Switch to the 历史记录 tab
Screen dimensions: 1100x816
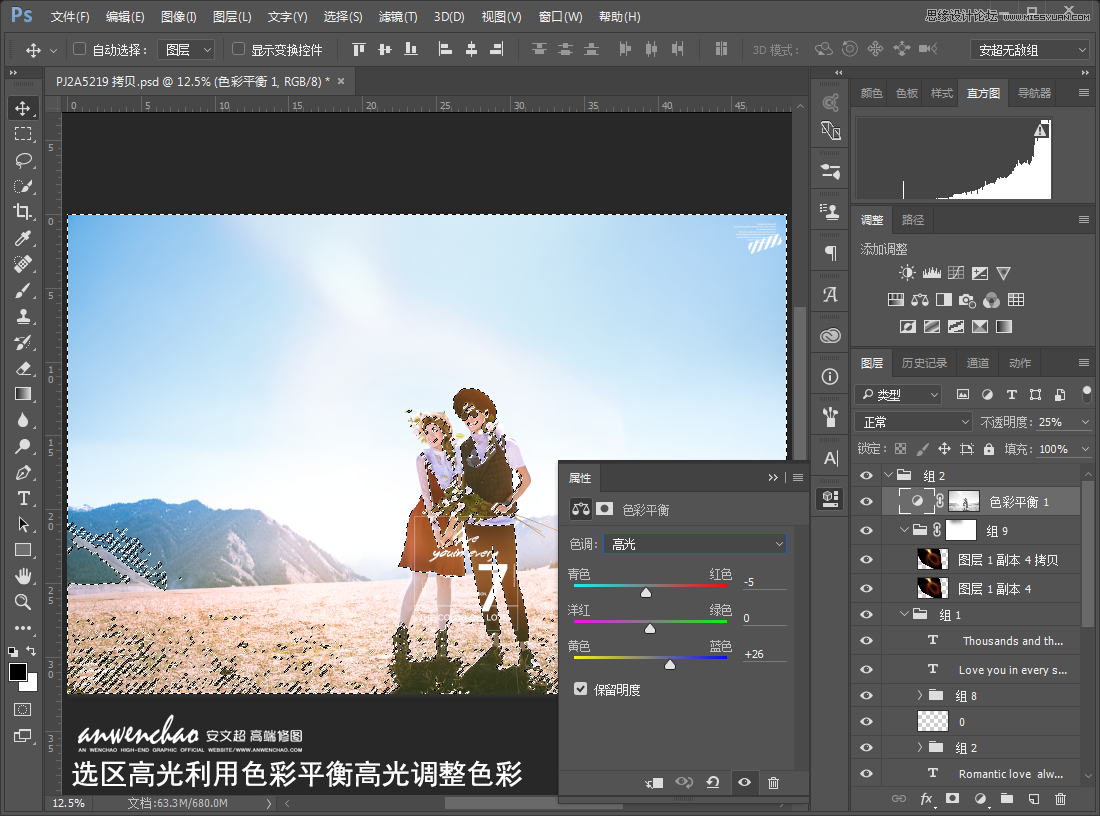pos(924,363)
